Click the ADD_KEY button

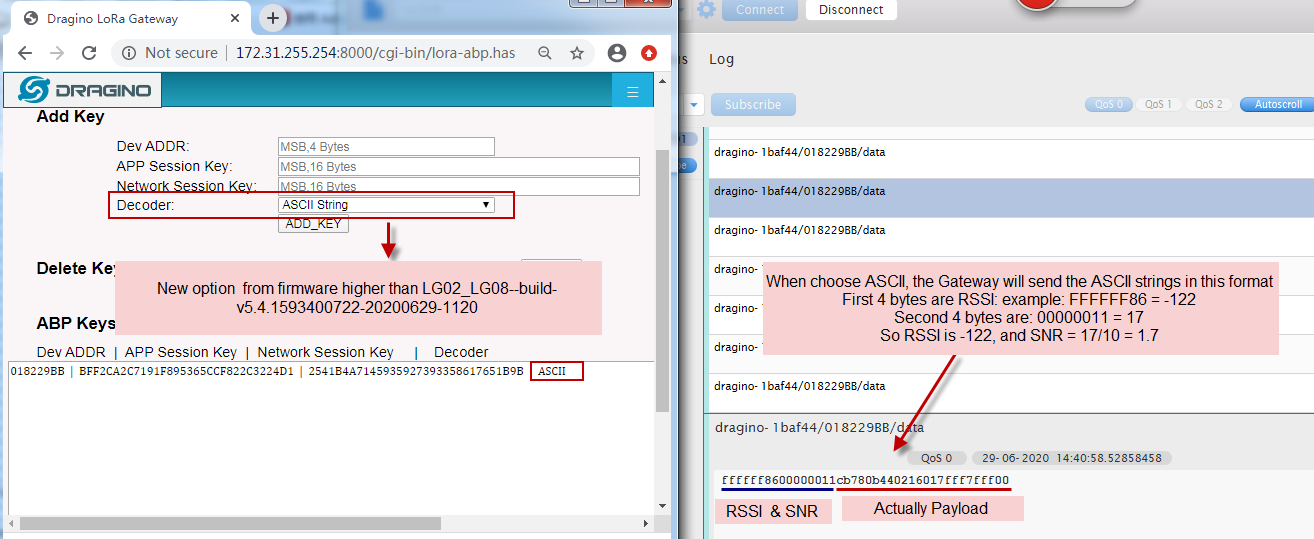313,224
